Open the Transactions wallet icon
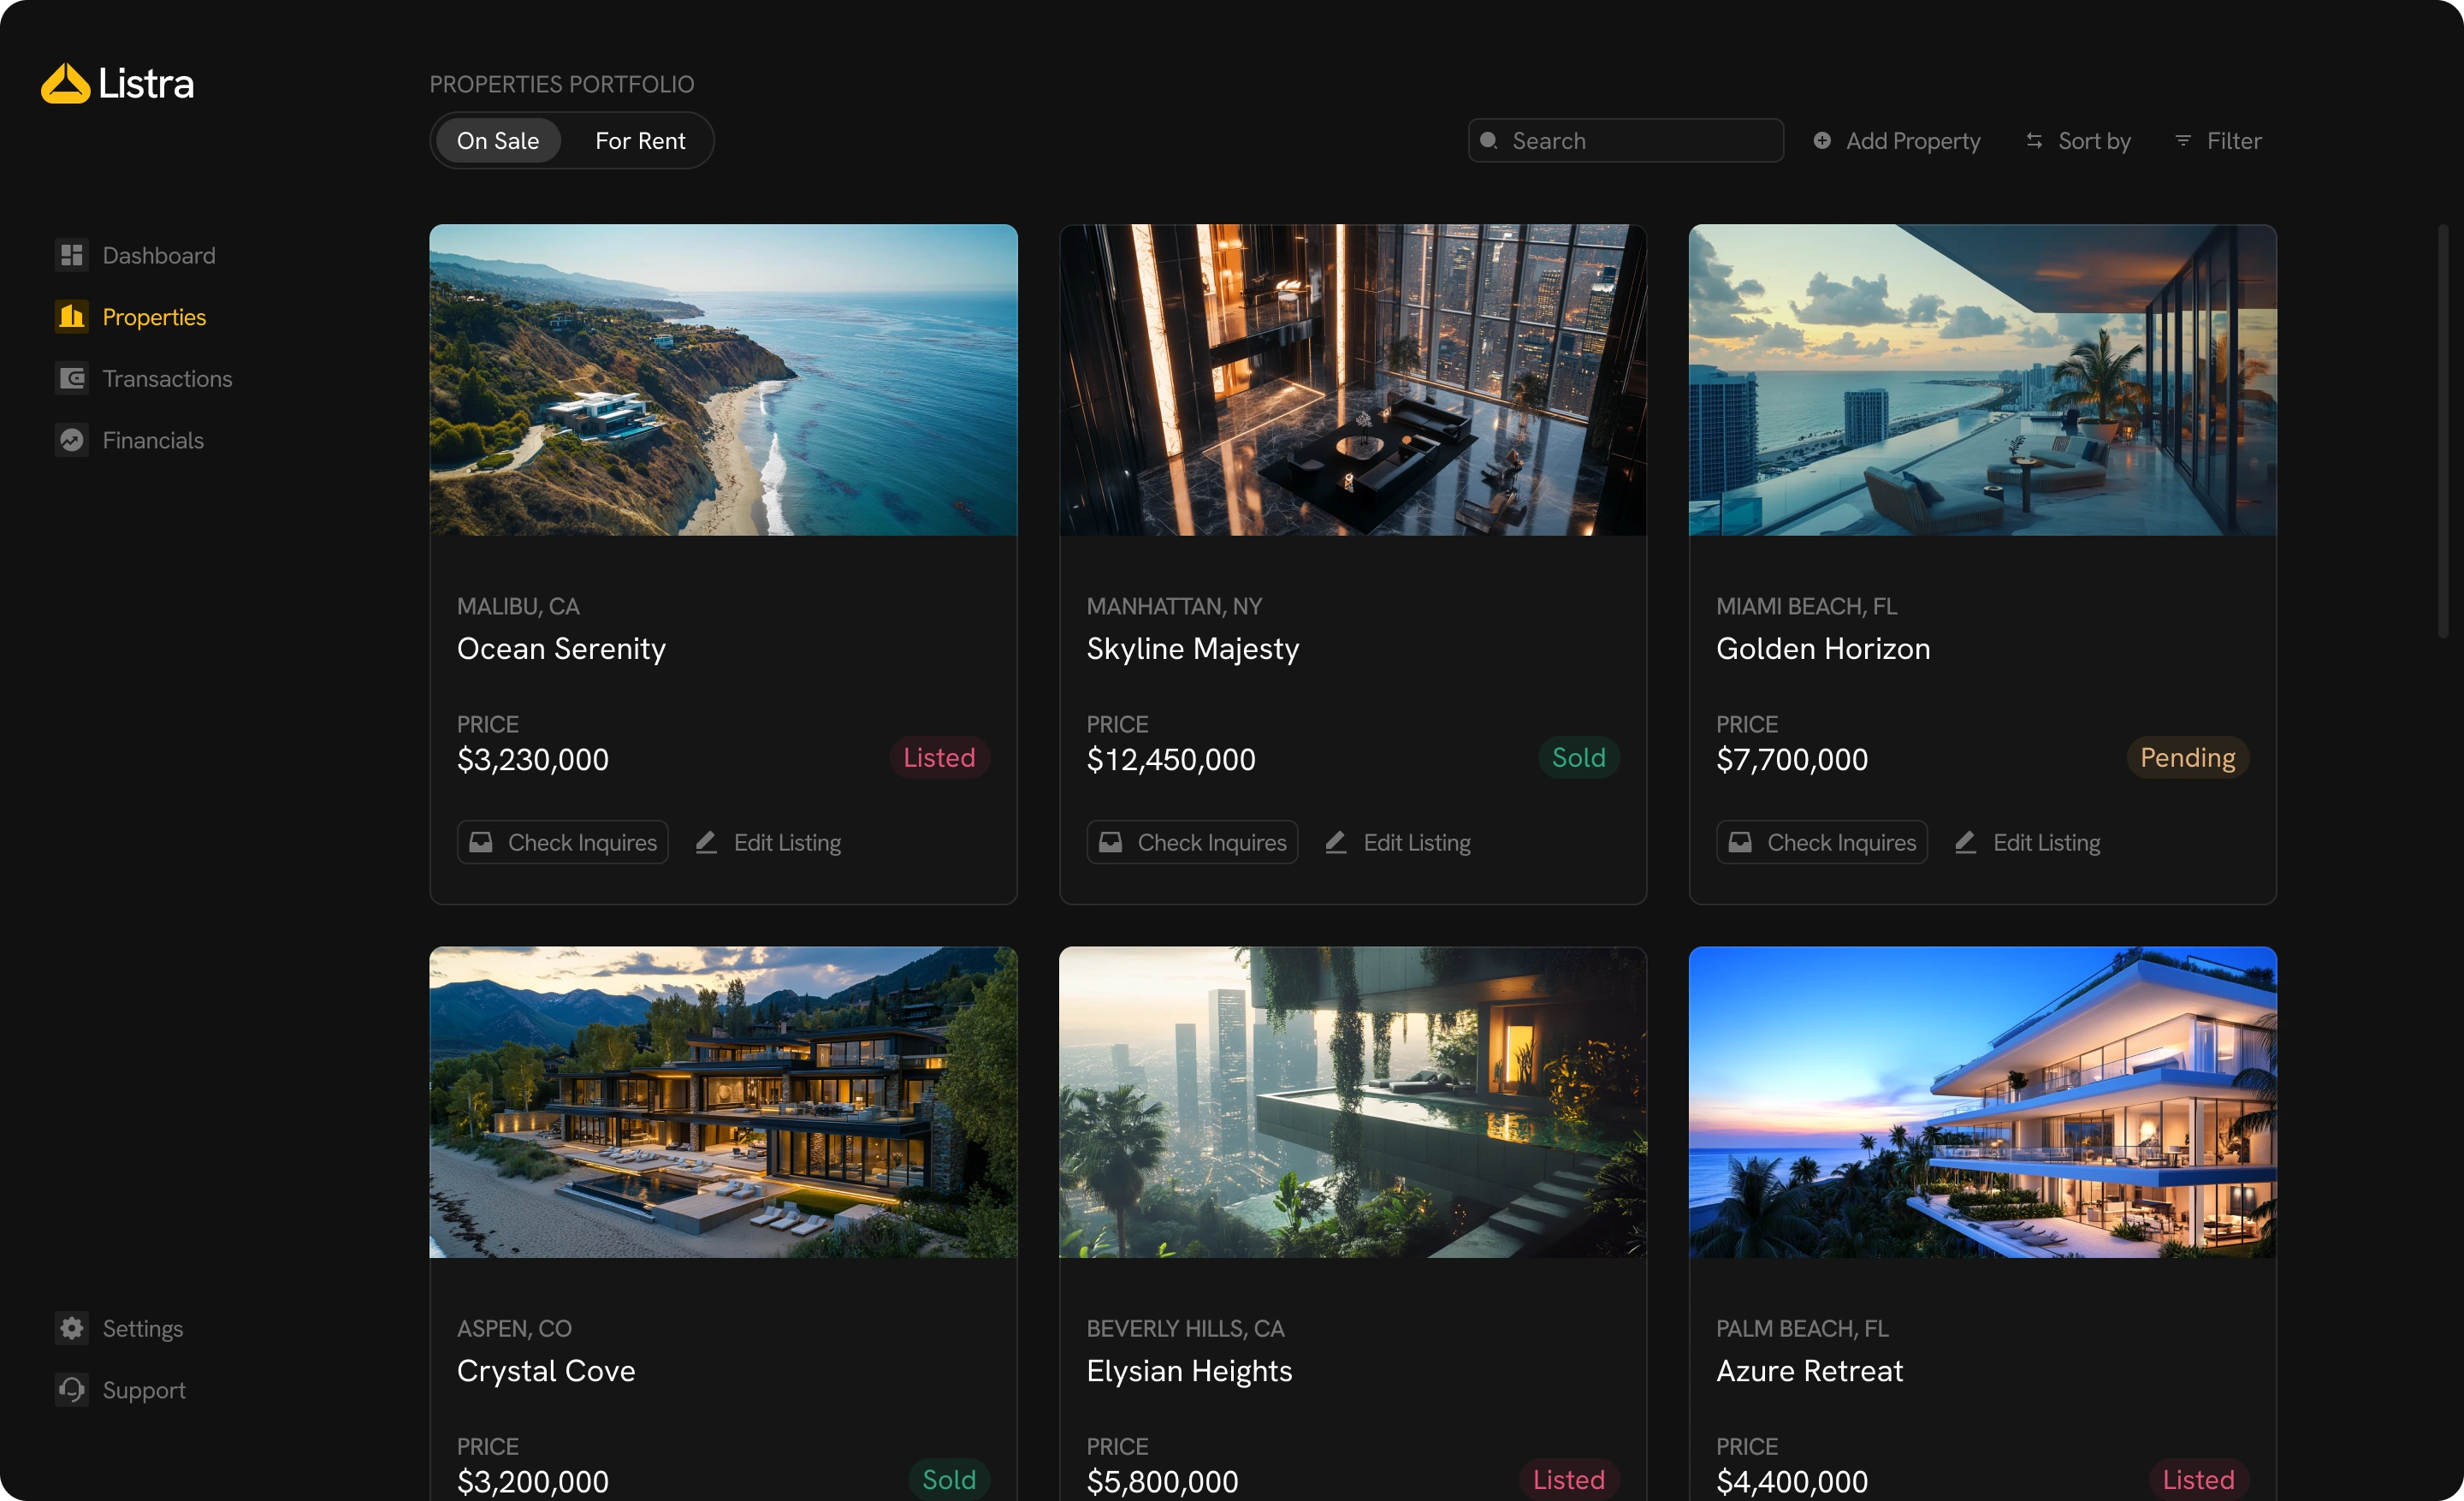The height and width of the screenshot is (1501, 2464). click(x=71, y=378)
